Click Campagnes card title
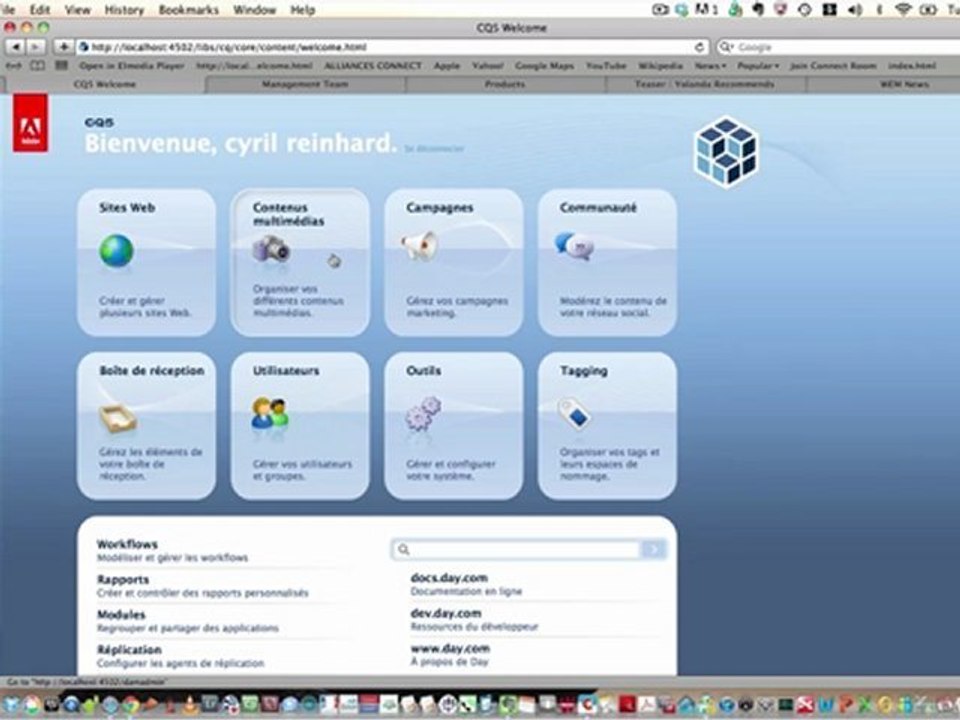 [440, 208]
